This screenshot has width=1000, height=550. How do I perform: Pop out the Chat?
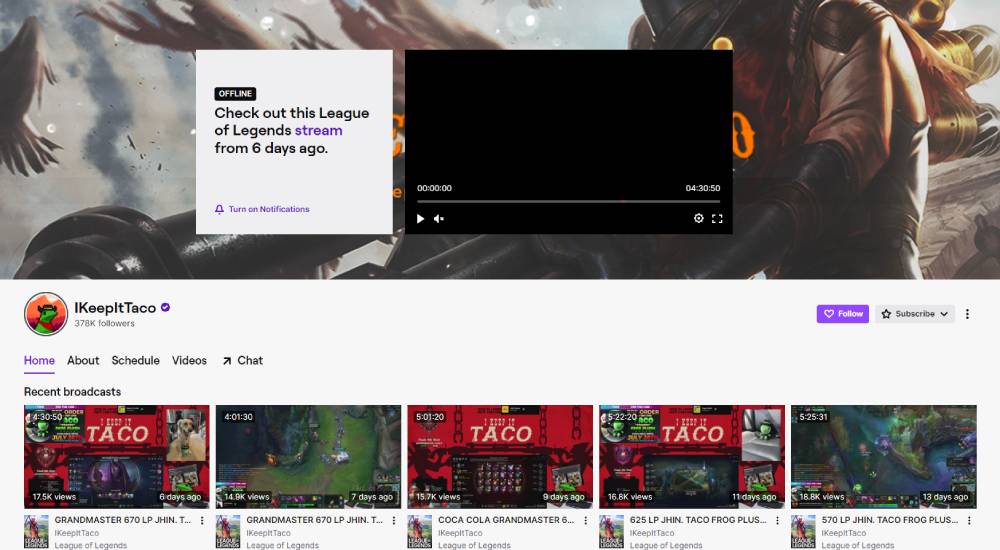(x=242, y=360)
